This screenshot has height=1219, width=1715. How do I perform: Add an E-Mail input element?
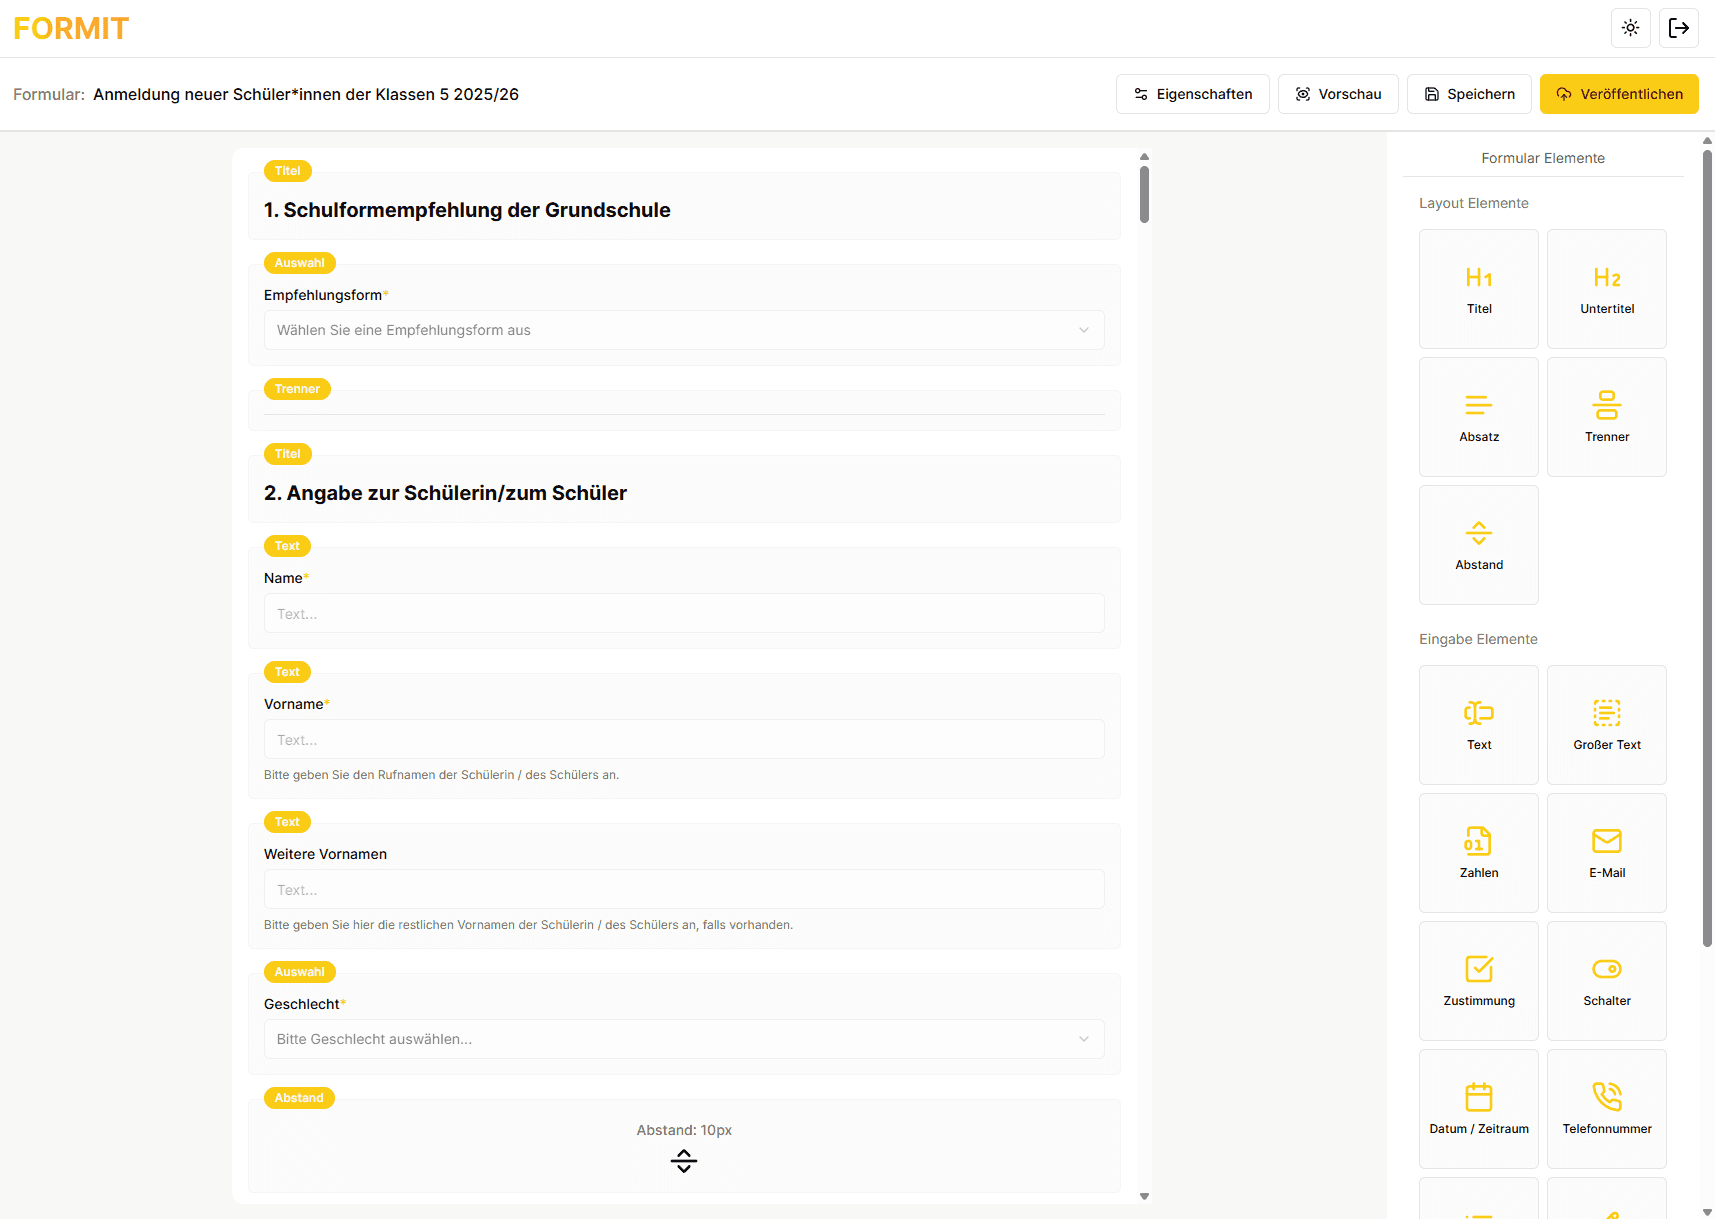pyautogui.click(x=1606, y=853)
